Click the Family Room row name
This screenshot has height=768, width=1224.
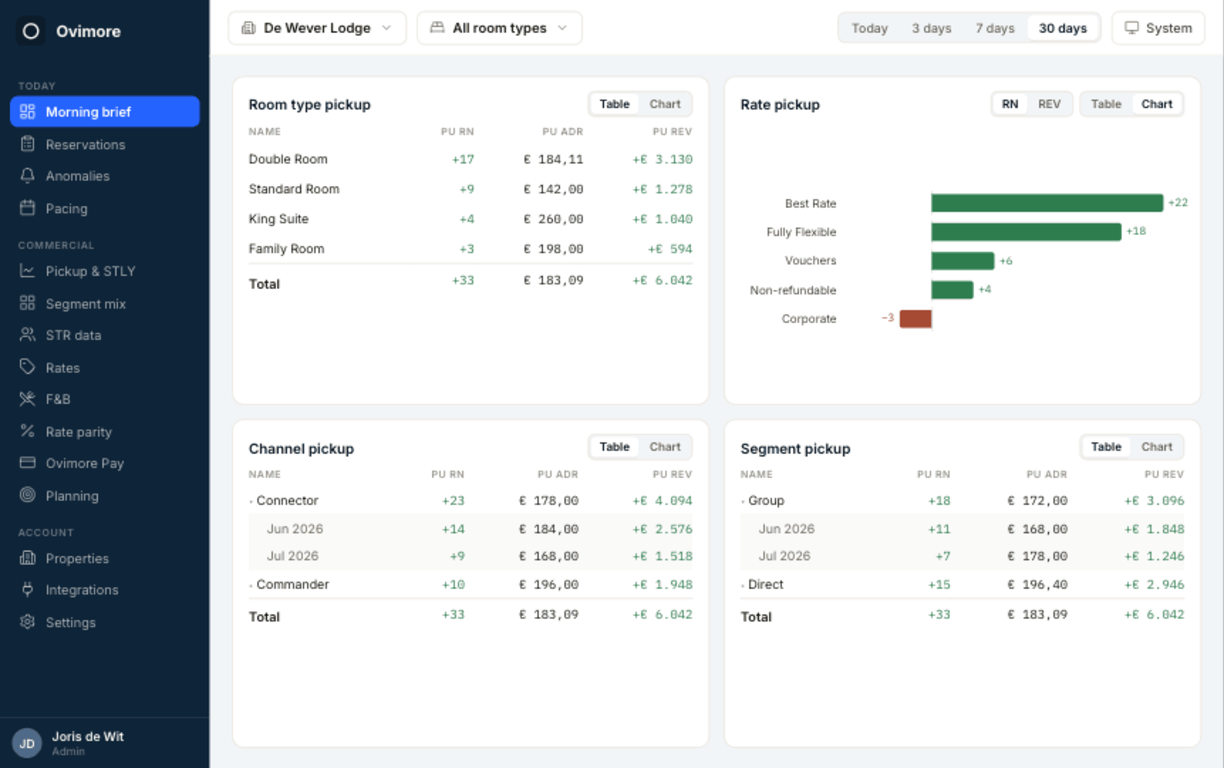(x=287, y=249)
